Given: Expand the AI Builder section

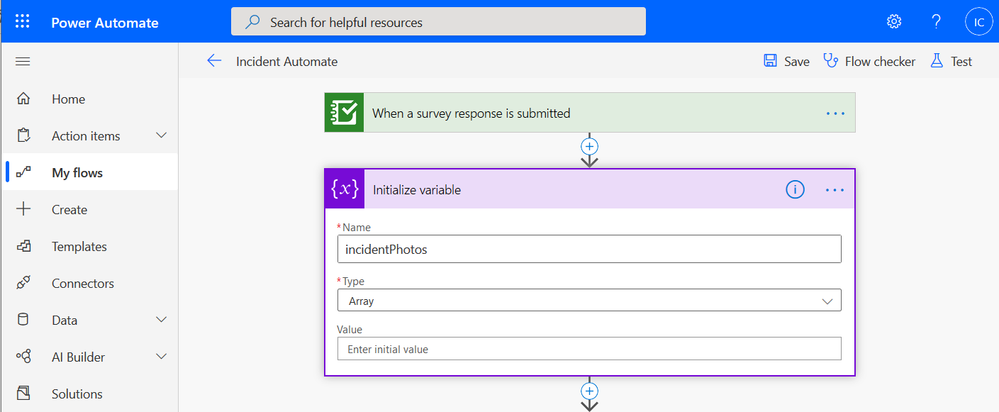Looking at the screenshot, I should point(162,357).
